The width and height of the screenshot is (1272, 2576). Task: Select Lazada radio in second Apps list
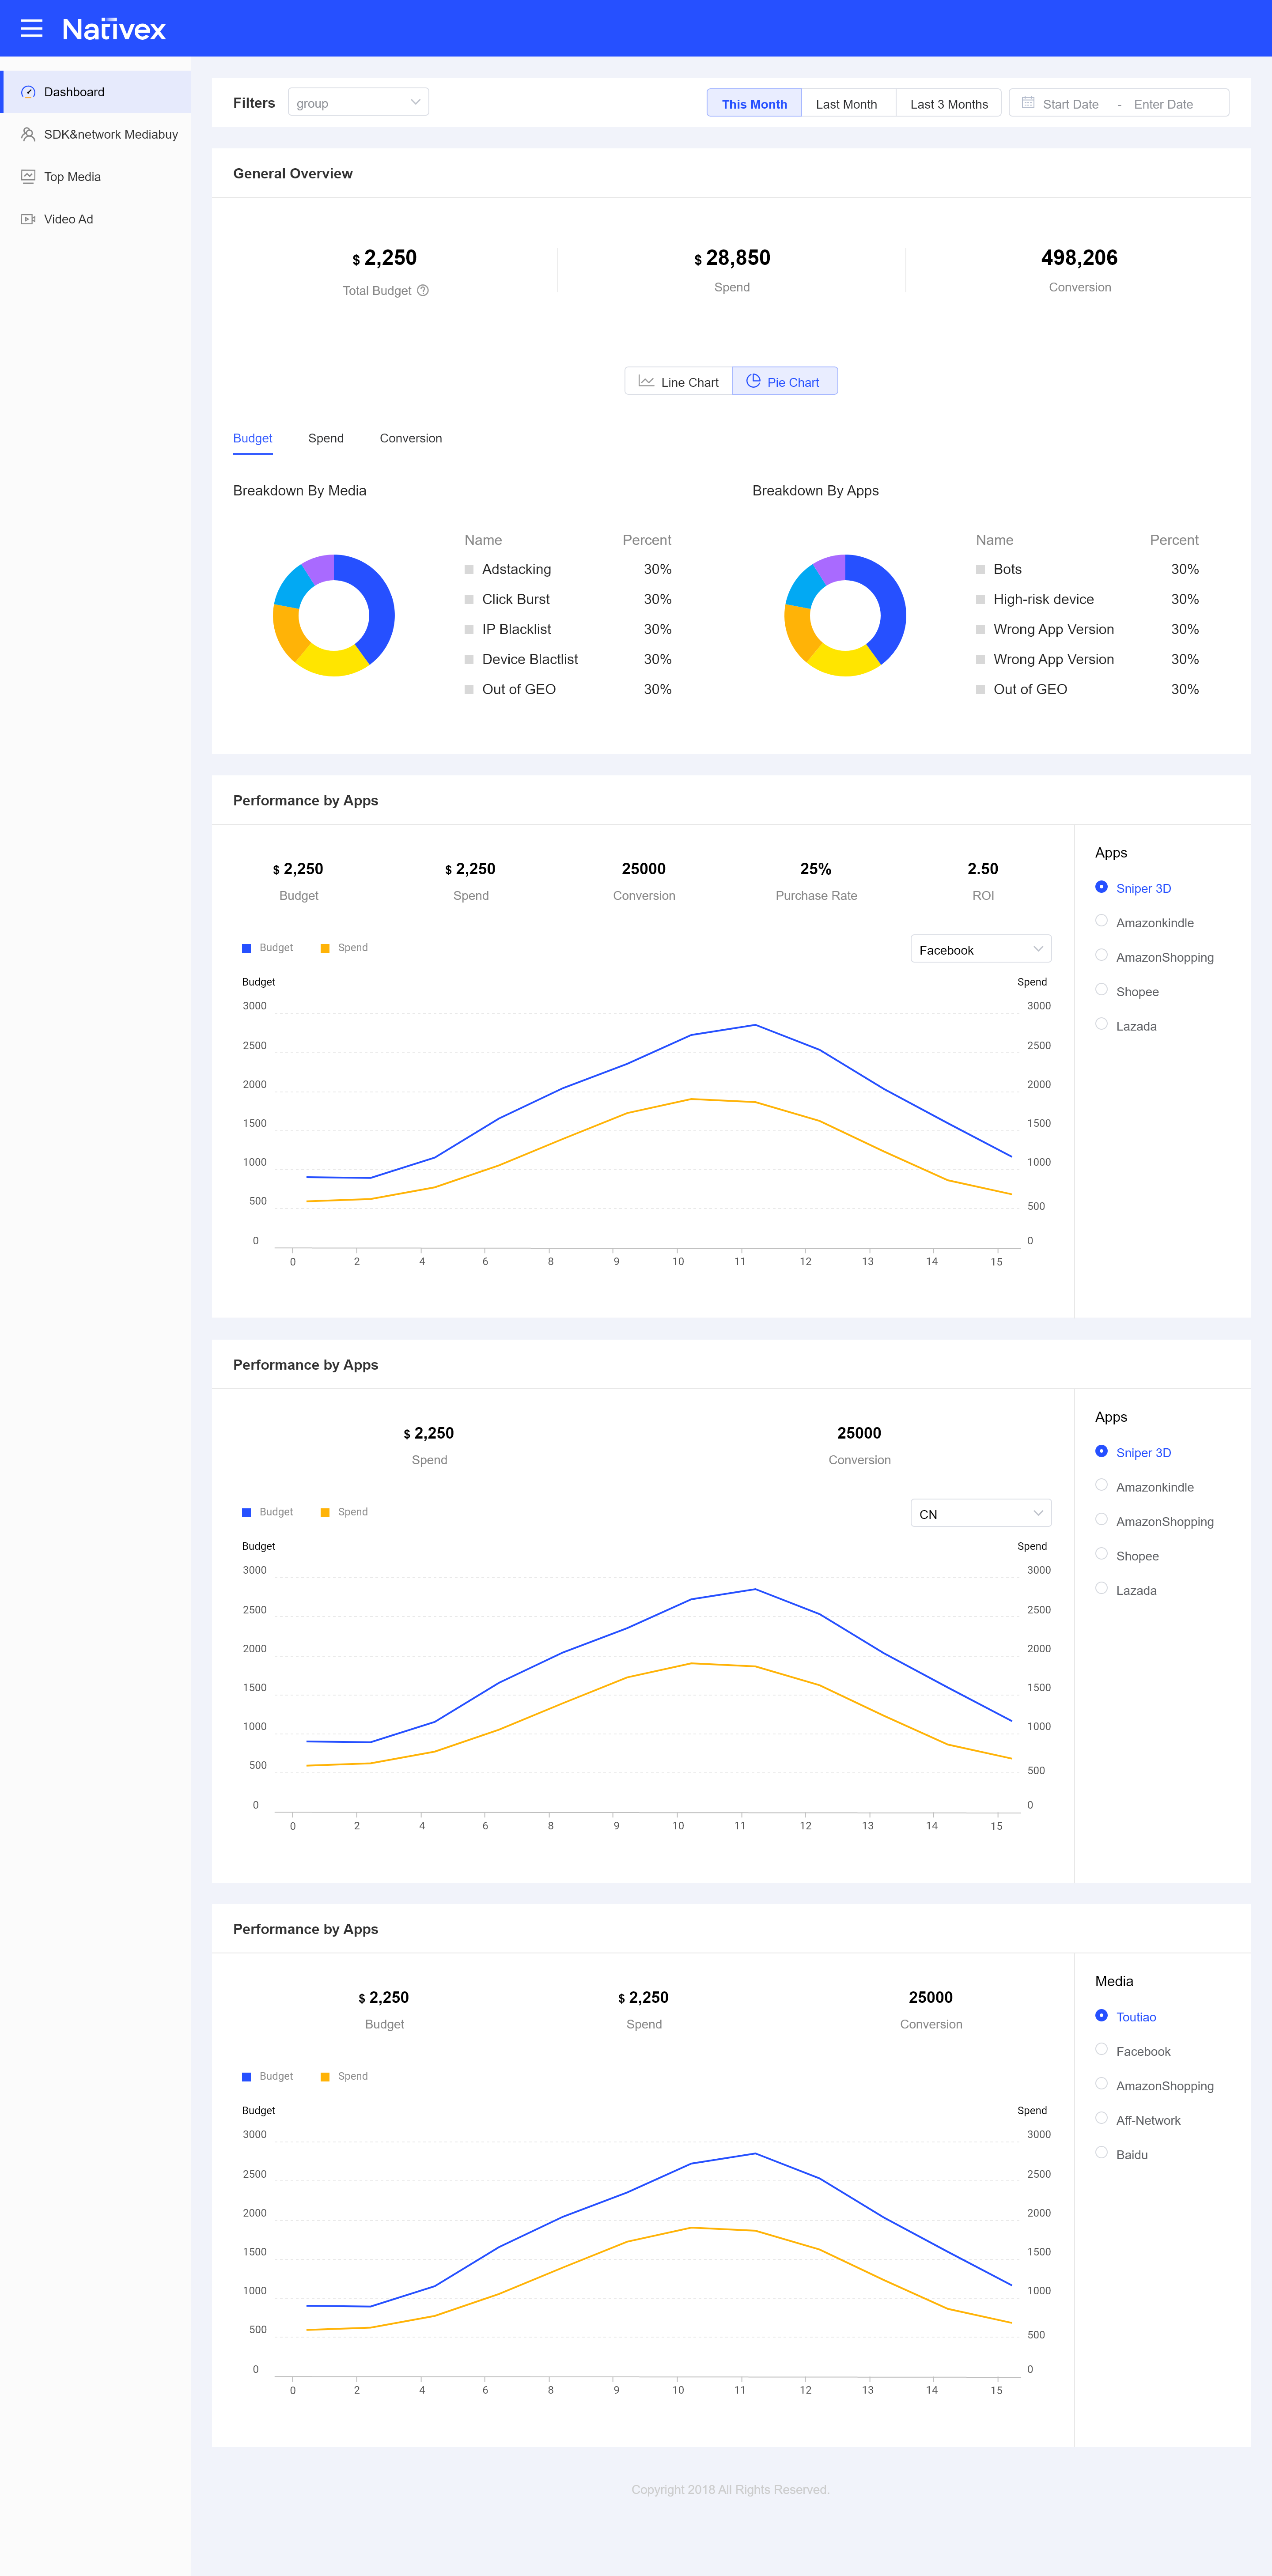(x=1101, y=1588)
